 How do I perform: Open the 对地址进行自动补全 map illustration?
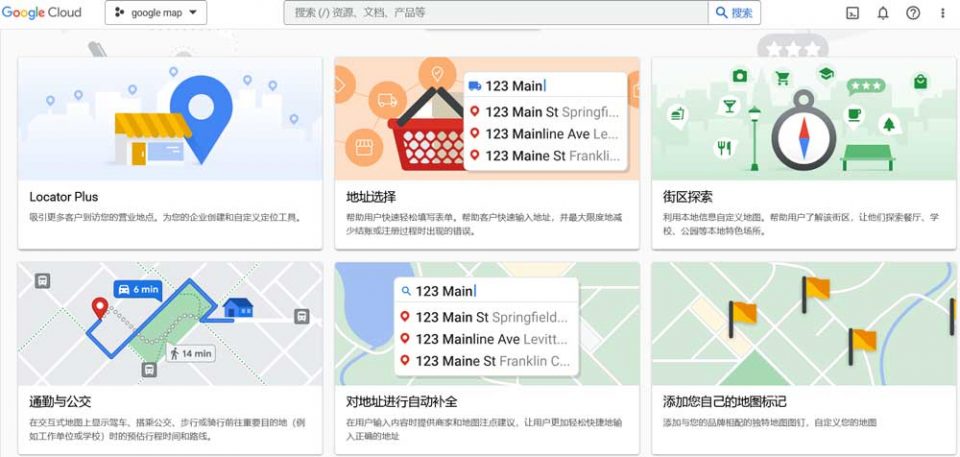point(487,324)
